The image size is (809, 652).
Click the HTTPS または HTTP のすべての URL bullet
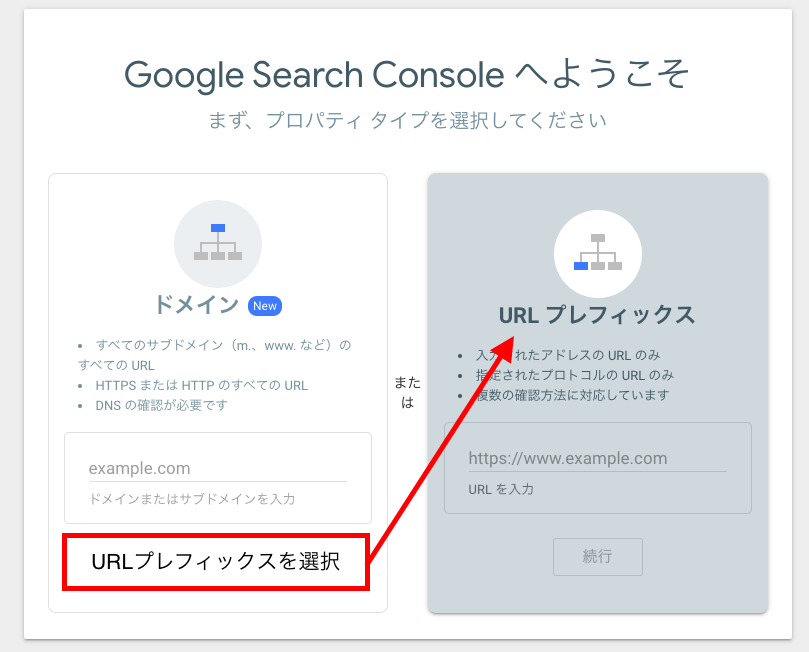click(x=201, y=385)
